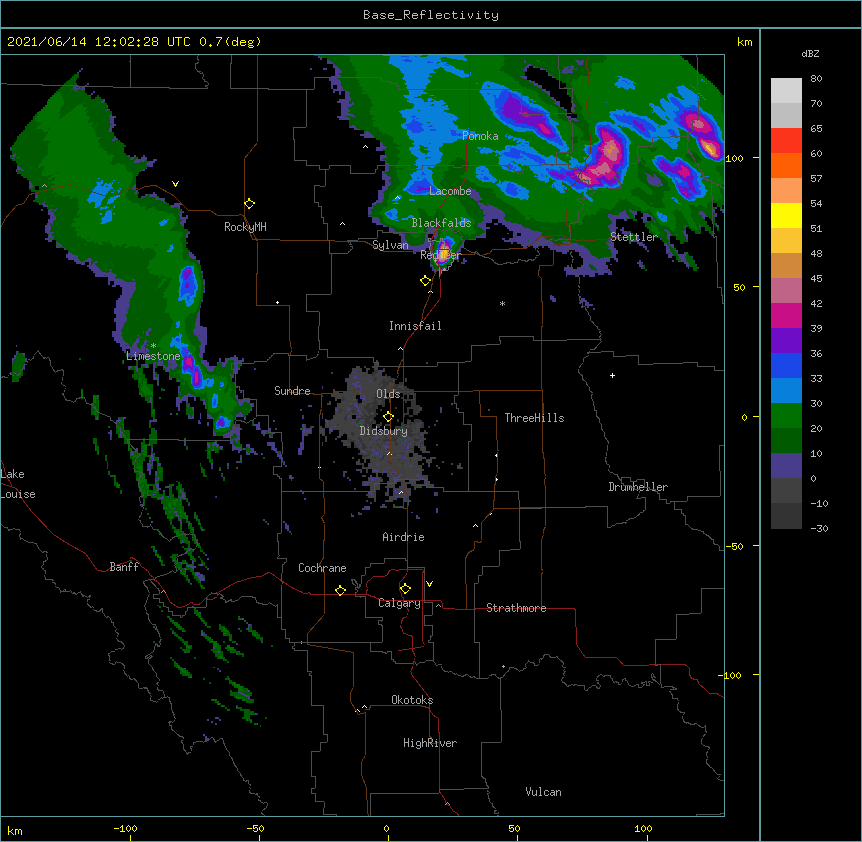Click the Didsbury city label

point(384,431)
